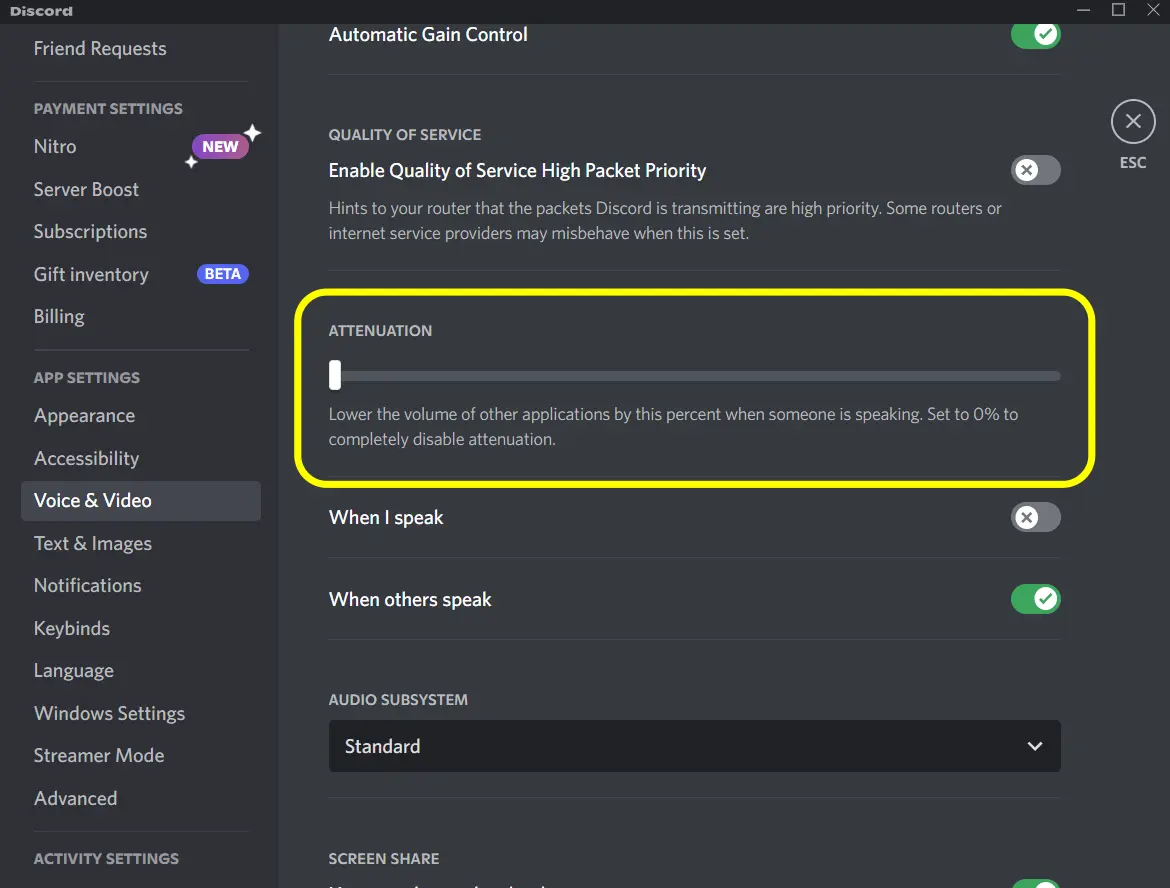Click the BETA badge on Gift inventory
The width and height of the screenshot is (1170, 888).
tap(222, 274)
